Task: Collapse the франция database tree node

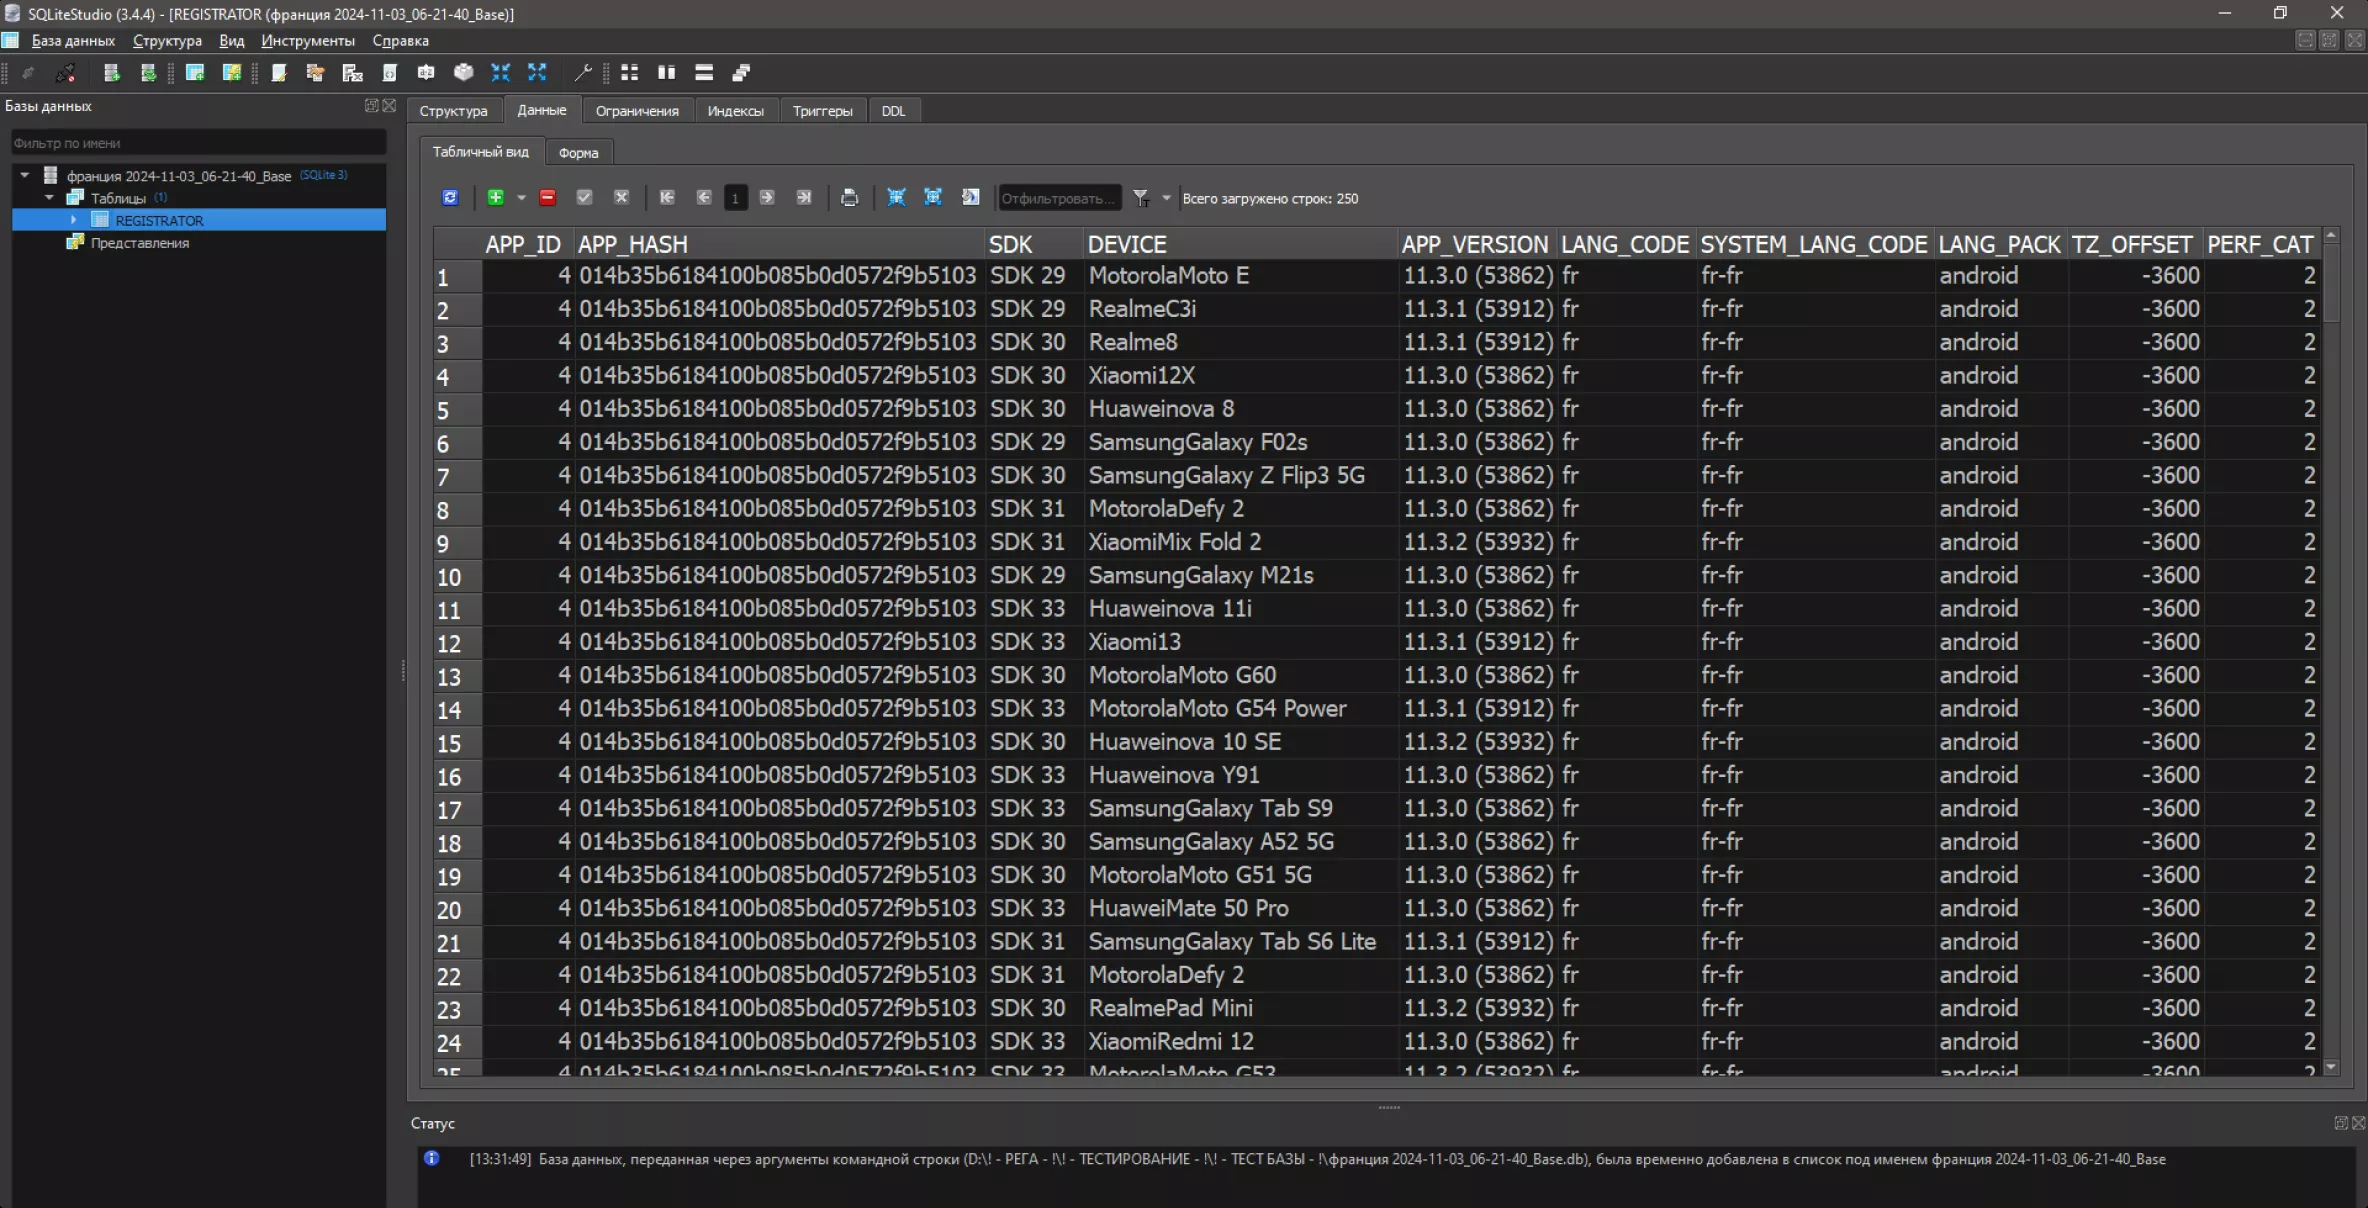Action: click(25, 175)
